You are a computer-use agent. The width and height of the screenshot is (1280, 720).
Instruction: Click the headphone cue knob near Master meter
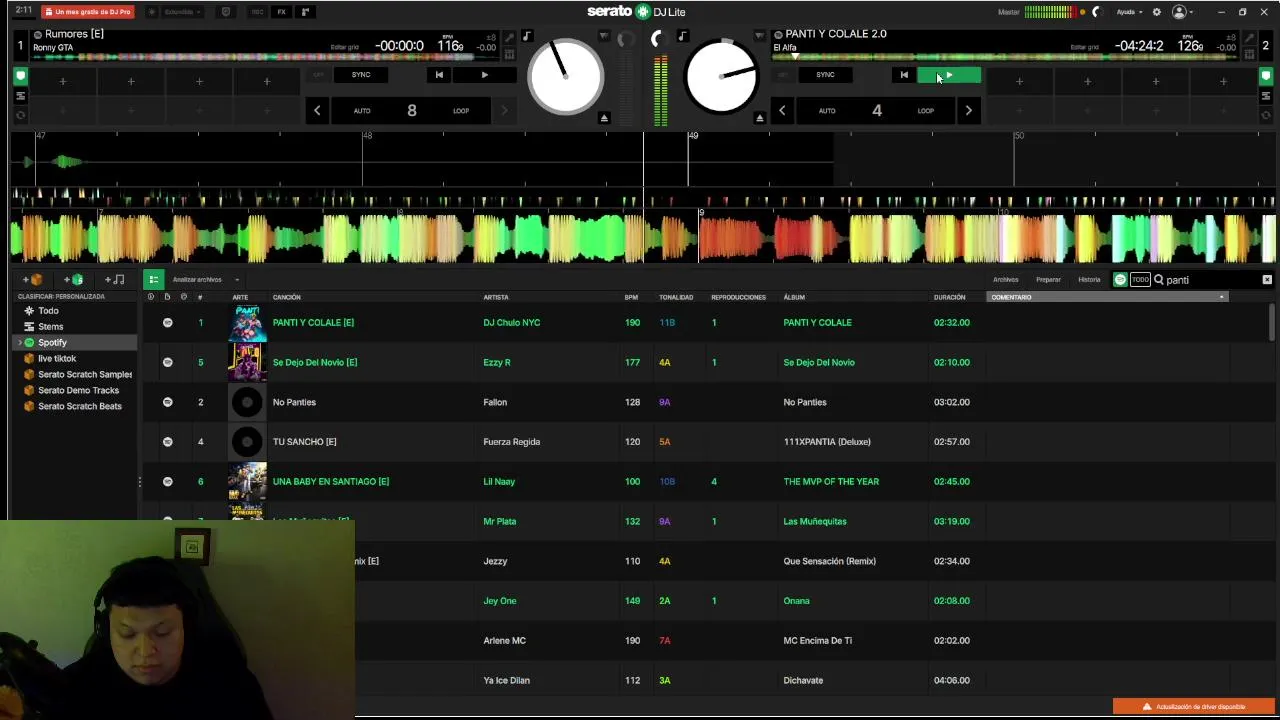[x=1096, y=12]
